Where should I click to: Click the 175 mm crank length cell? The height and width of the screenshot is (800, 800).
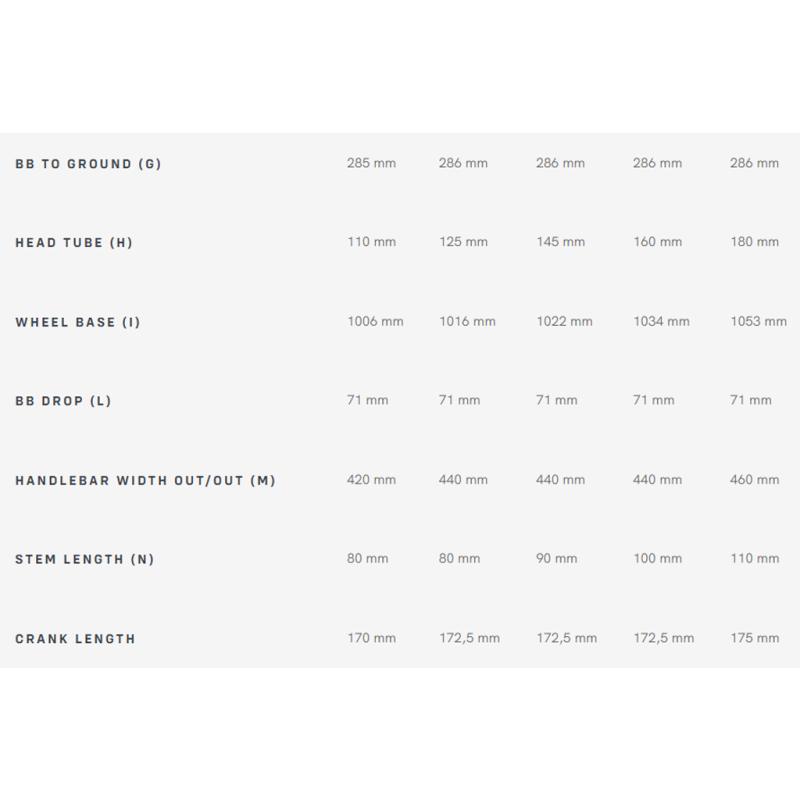[x=754, y=638]
